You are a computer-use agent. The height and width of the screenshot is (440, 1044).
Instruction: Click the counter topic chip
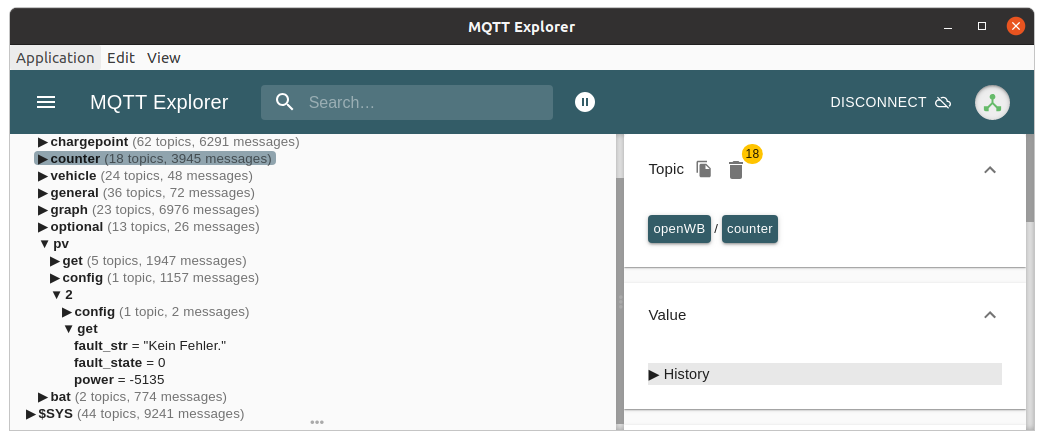[x=750, y=229]
